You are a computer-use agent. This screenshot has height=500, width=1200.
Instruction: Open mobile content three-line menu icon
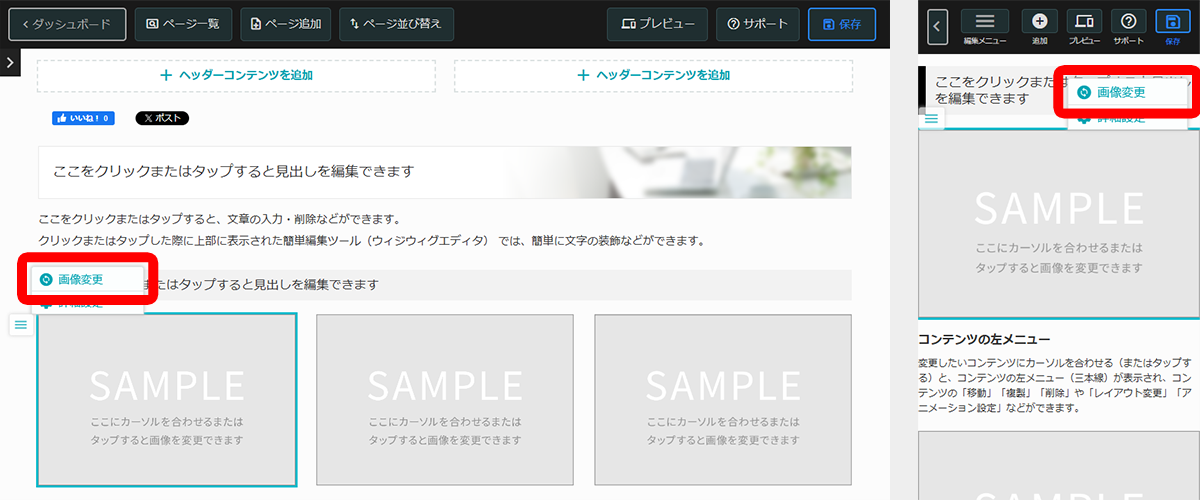click(x=931, y=119)
